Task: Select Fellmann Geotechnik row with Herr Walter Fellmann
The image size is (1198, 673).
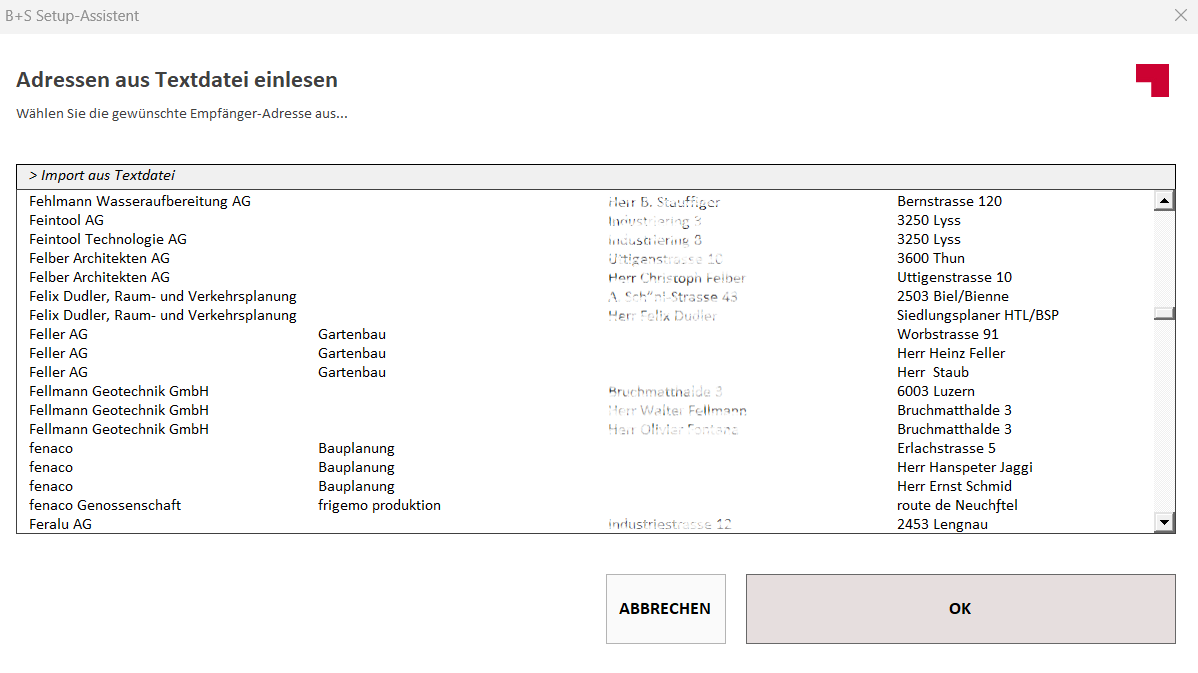Action: [x=585, y=410]
